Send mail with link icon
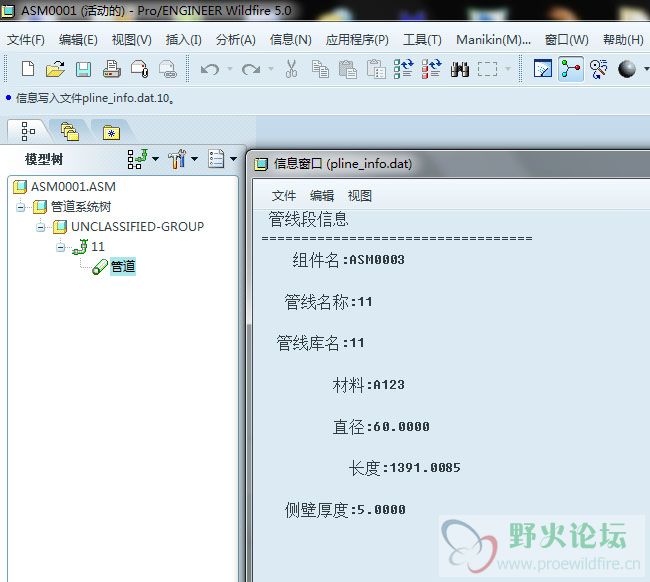 [x=168, y=69]
